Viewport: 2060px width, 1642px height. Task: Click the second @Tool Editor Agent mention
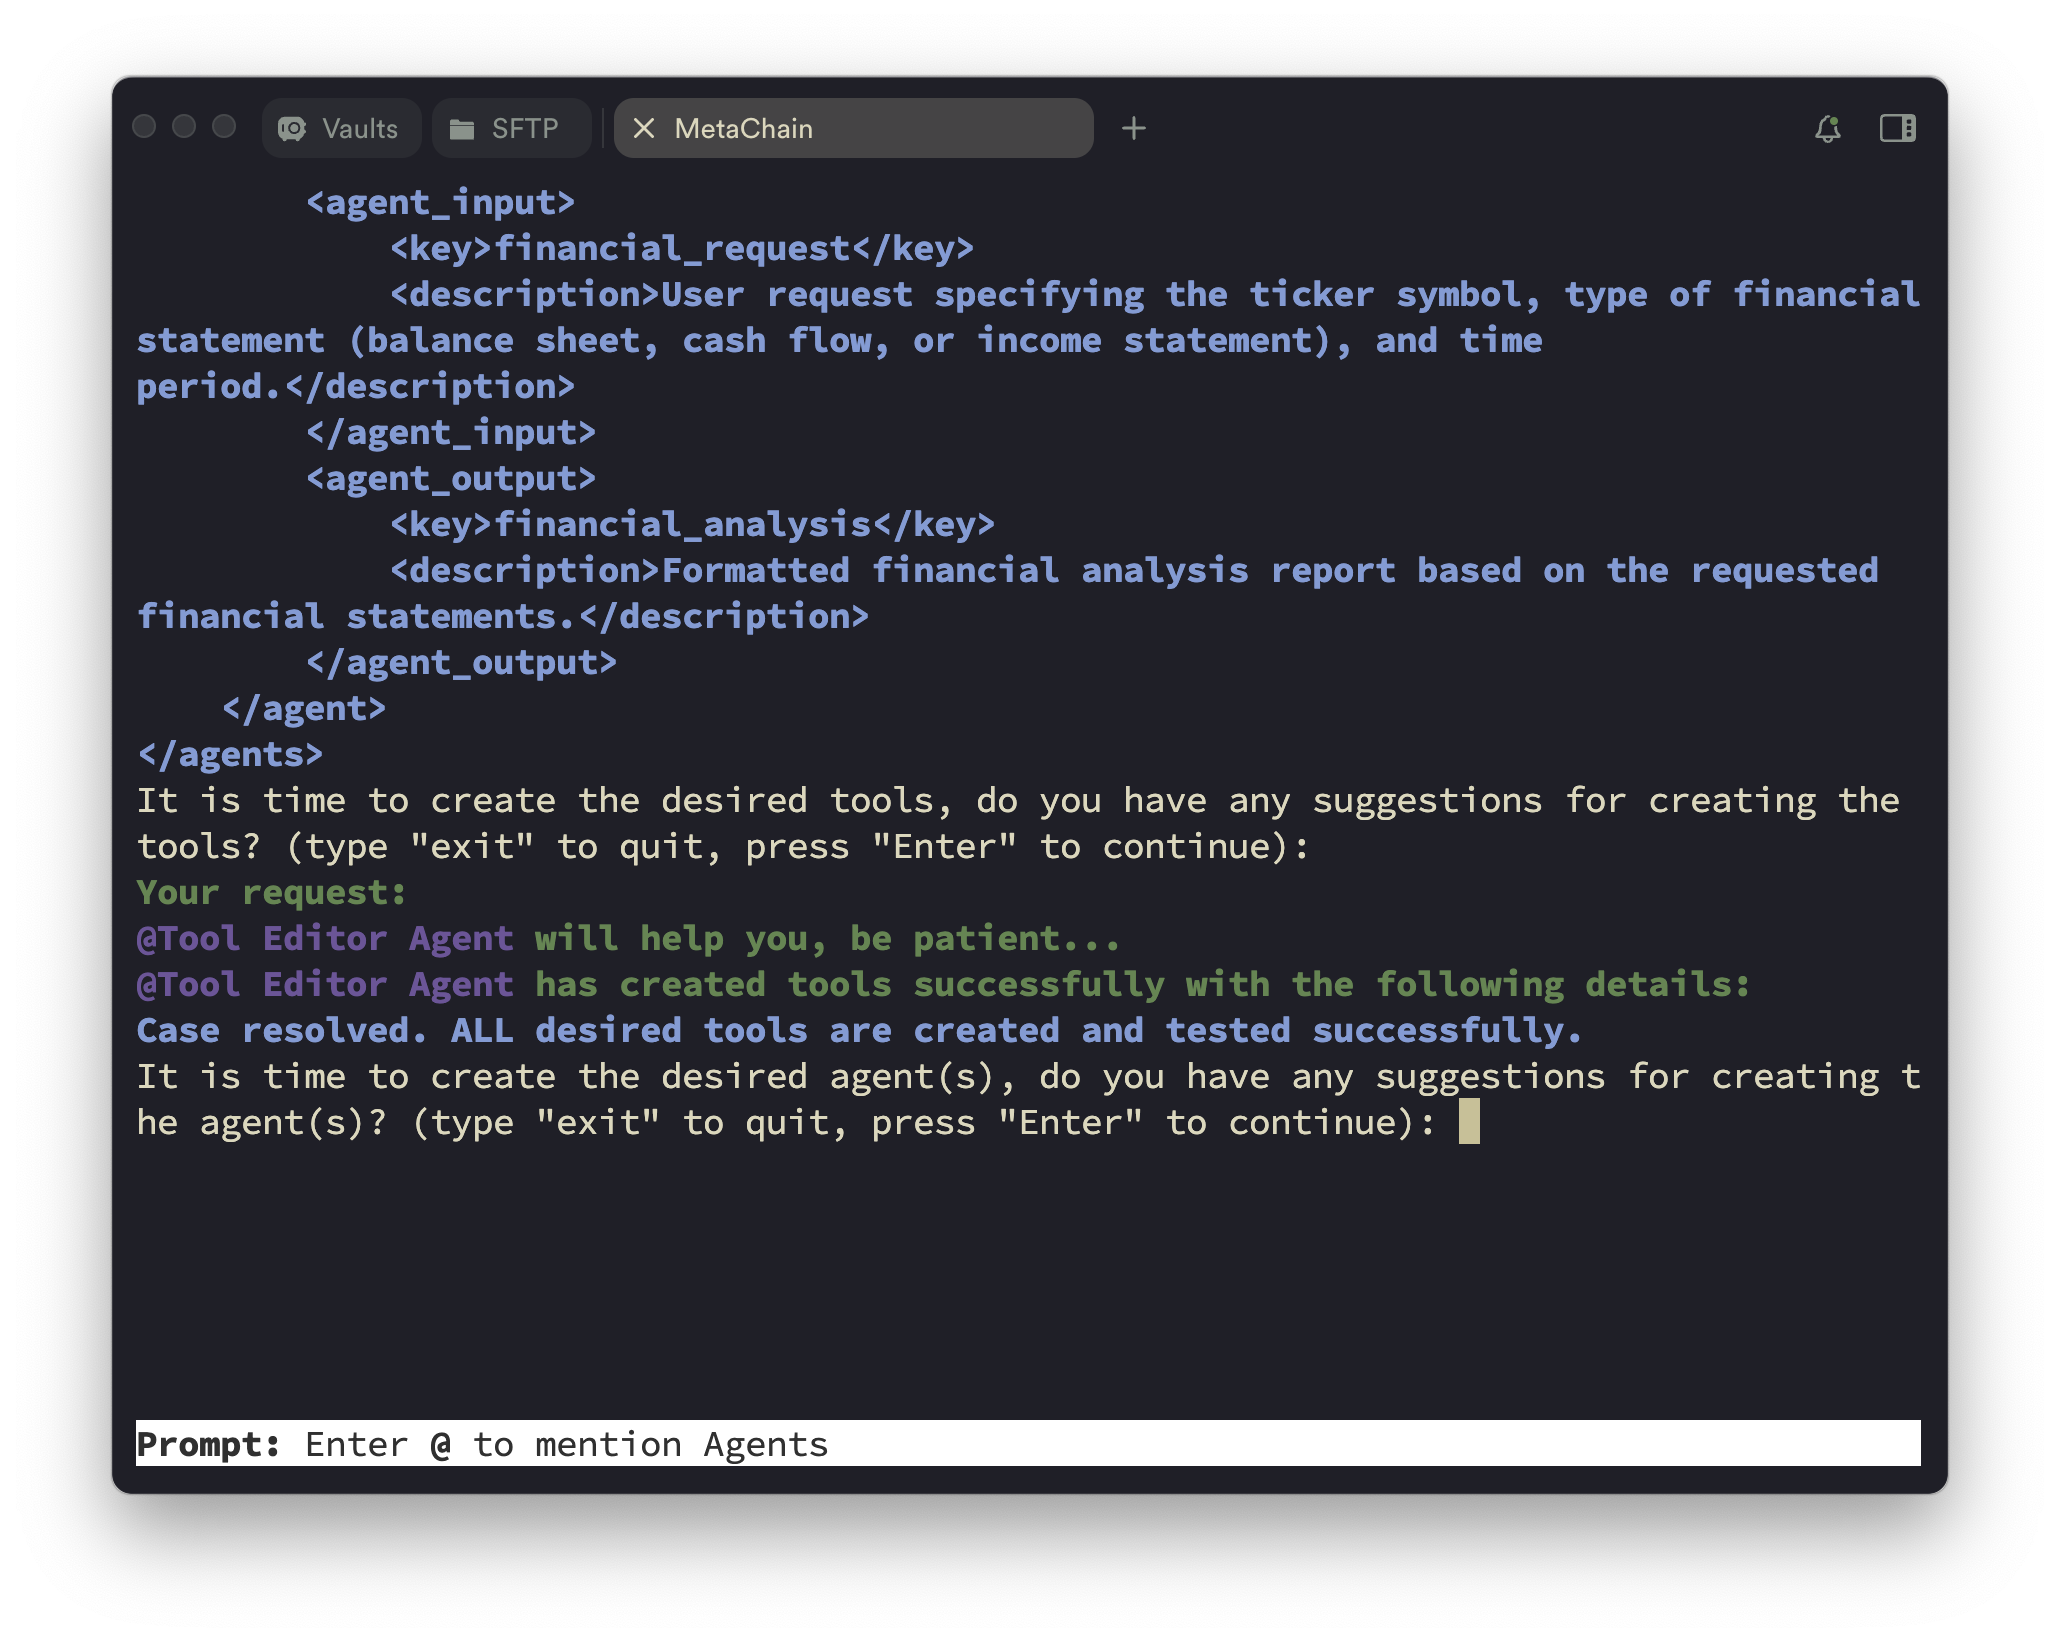coord(323,984)
